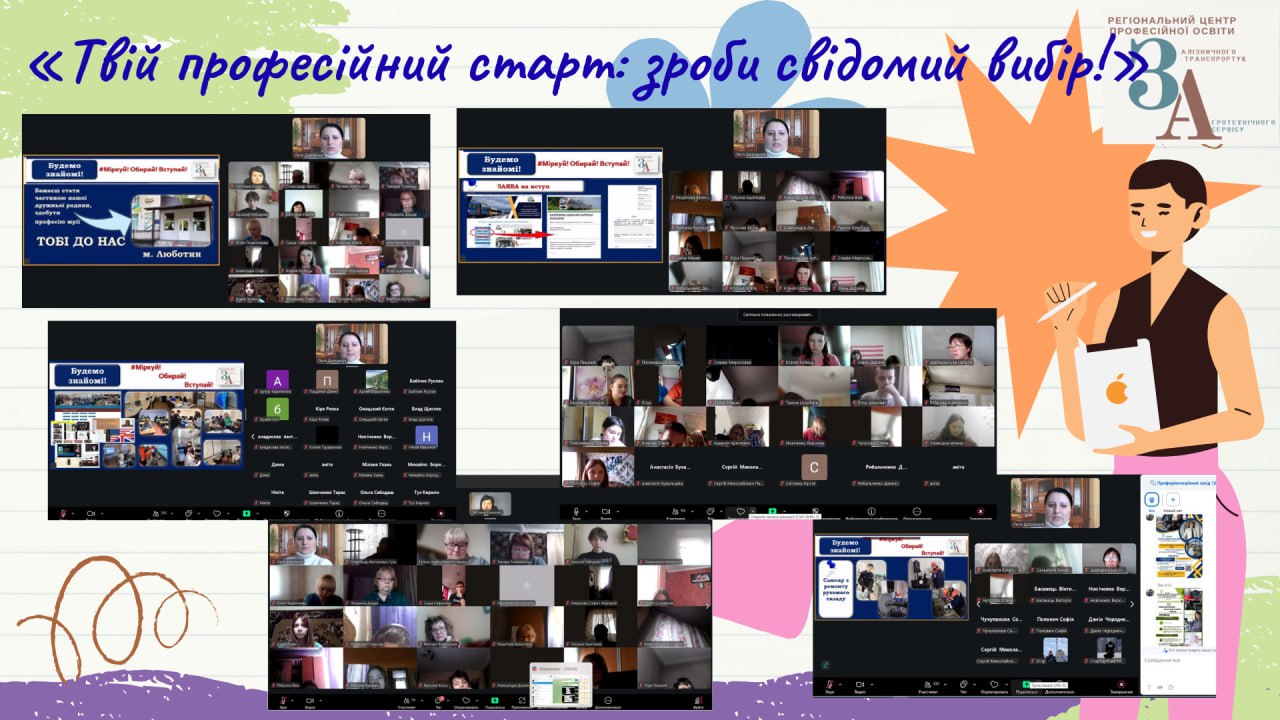Image resolution: width=1280 pixels, height=720 pixels.
Task: Toggle microphone in the full gallery-view Zoom window
Action: [283, 700]
